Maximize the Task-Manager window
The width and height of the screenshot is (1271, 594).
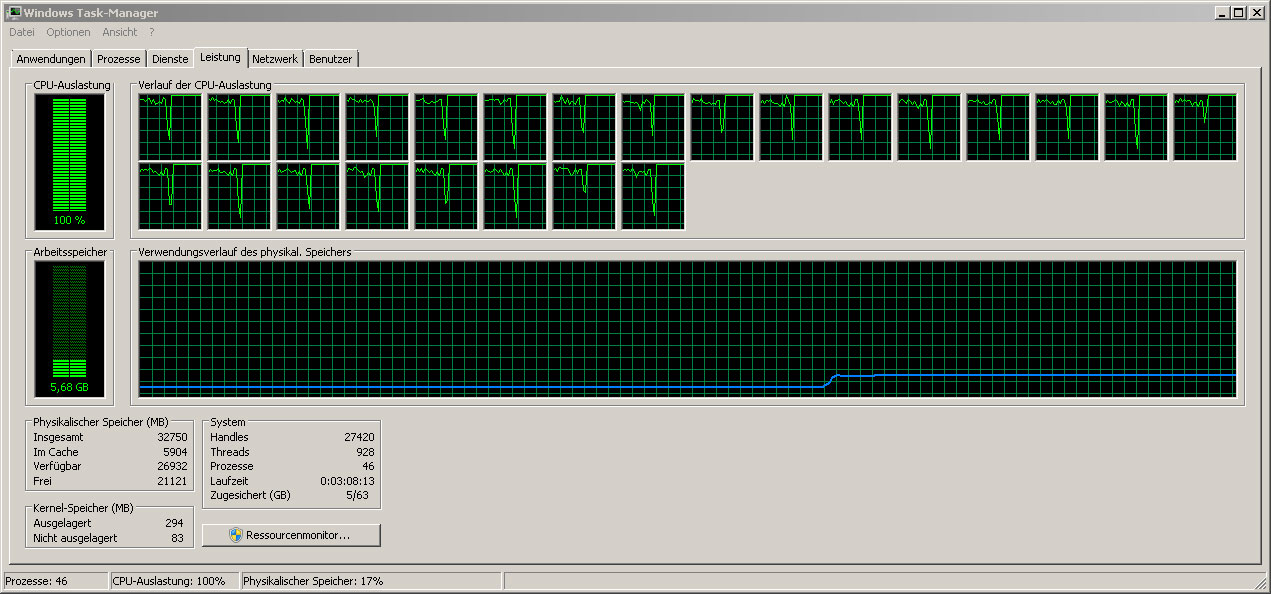pos(1238,12)
